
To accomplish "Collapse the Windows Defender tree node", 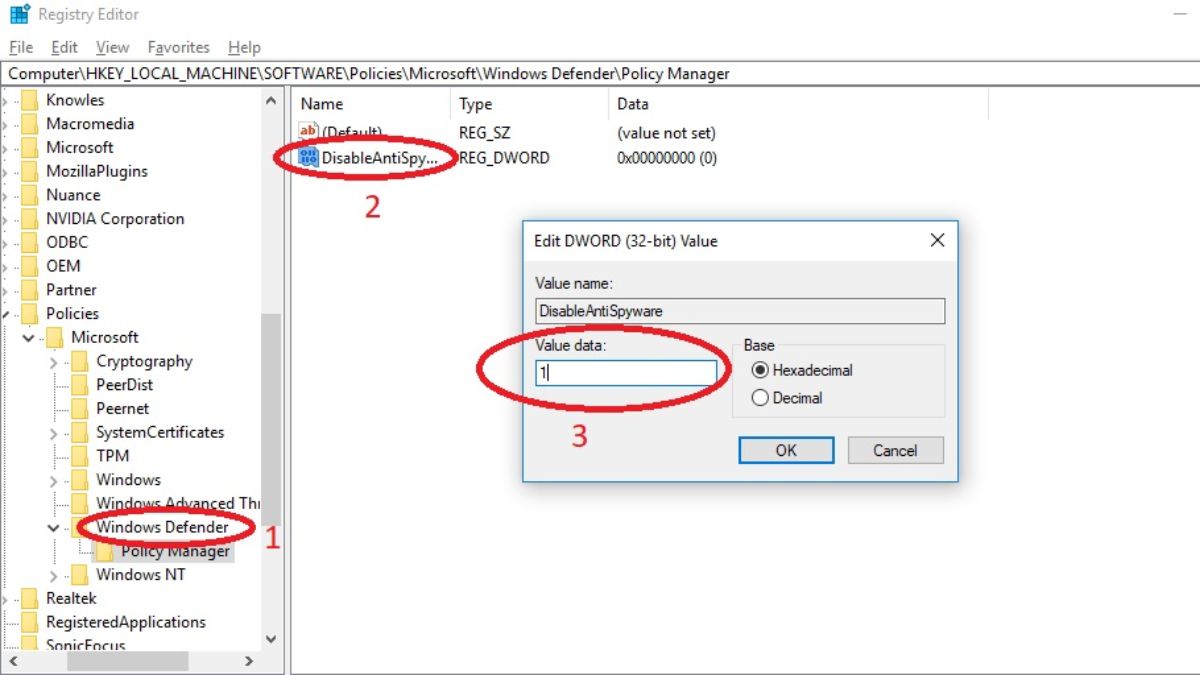I will [53, 527].
